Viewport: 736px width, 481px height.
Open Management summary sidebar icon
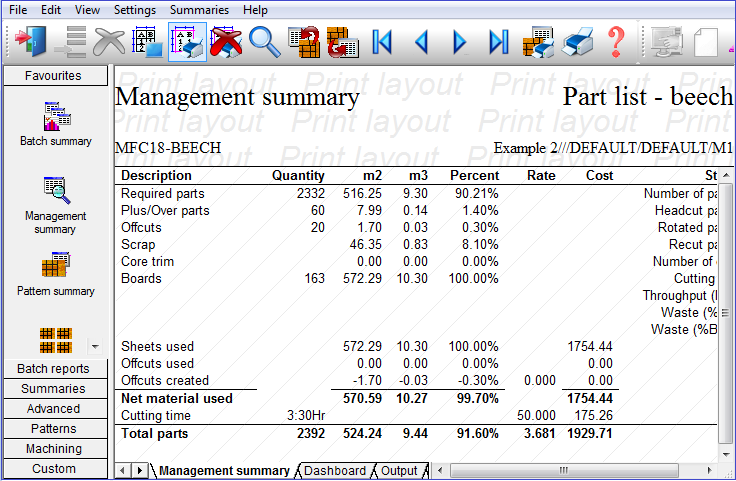point(56,206)
